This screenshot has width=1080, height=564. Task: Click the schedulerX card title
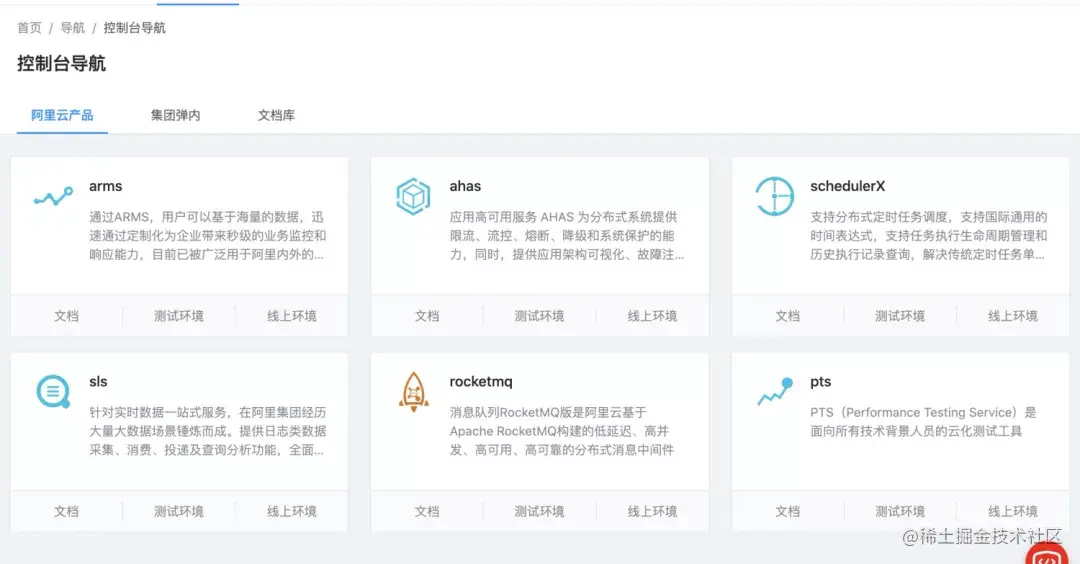click(x=847, y=186)
